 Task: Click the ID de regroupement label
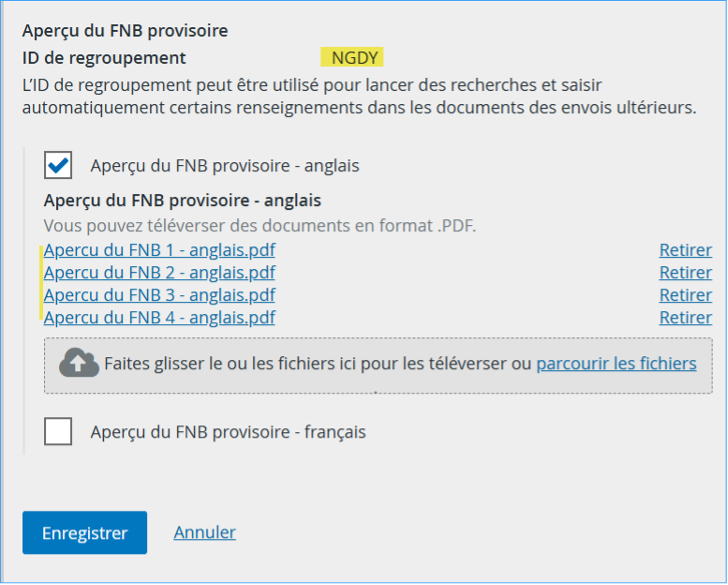[x=104, y=58]
